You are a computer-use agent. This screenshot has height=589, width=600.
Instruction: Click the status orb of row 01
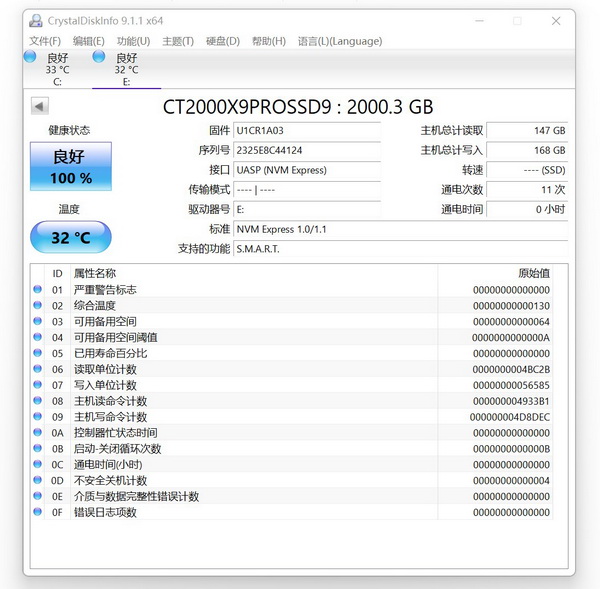tap(38, 289)
